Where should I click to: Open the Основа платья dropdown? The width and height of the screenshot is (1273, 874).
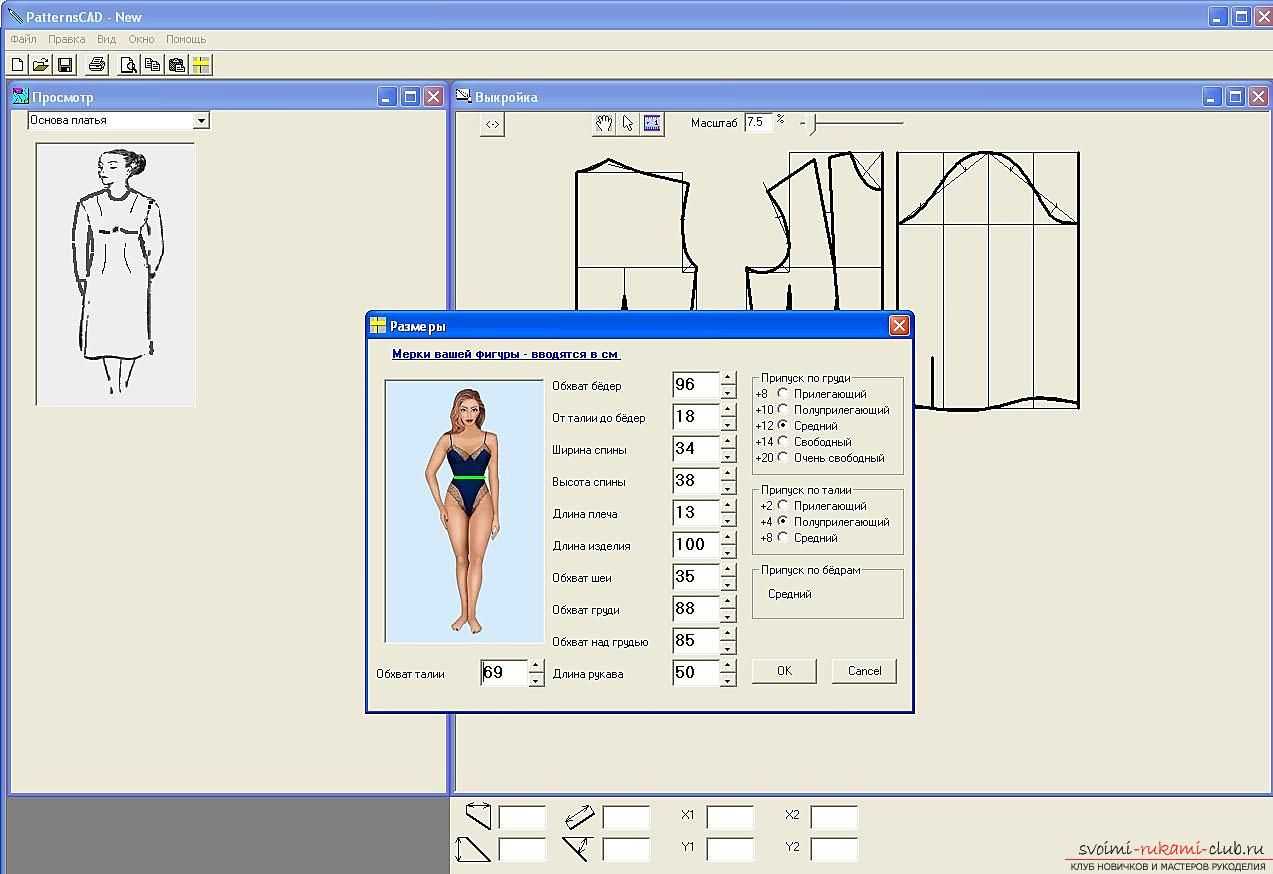click(201, 121)
